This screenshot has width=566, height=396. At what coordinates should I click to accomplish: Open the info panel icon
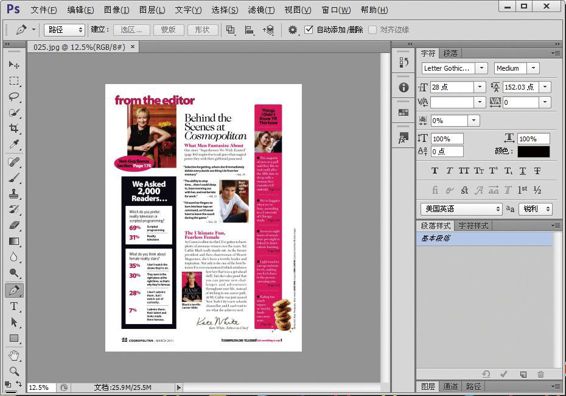pos(404,87)
